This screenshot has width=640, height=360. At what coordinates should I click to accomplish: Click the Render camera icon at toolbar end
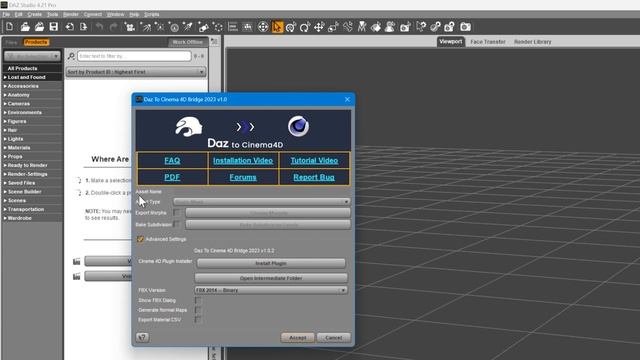465,27
